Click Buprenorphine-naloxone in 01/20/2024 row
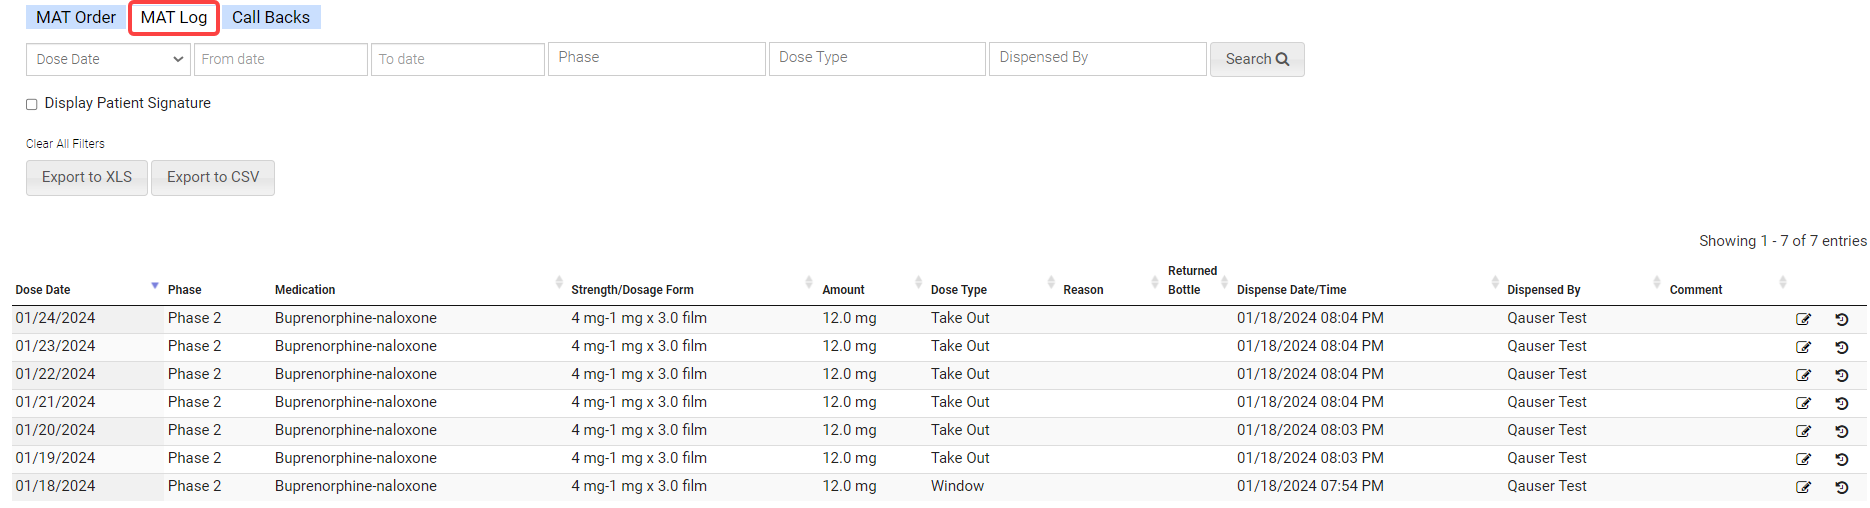The width and height of the screenshot is (1870, 508). point(356,430)
